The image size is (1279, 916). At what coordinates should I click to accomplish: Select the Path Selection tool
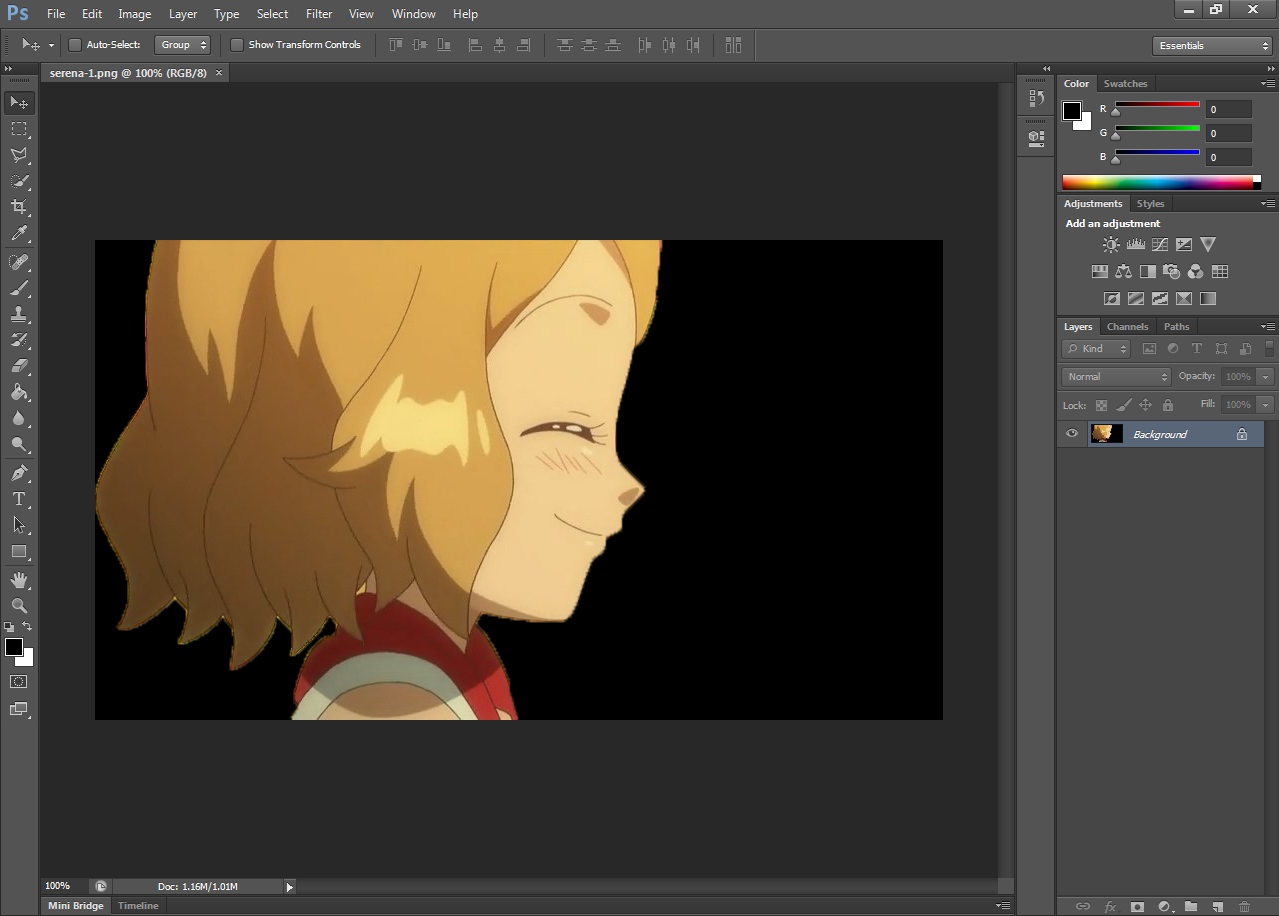(19, 524)
